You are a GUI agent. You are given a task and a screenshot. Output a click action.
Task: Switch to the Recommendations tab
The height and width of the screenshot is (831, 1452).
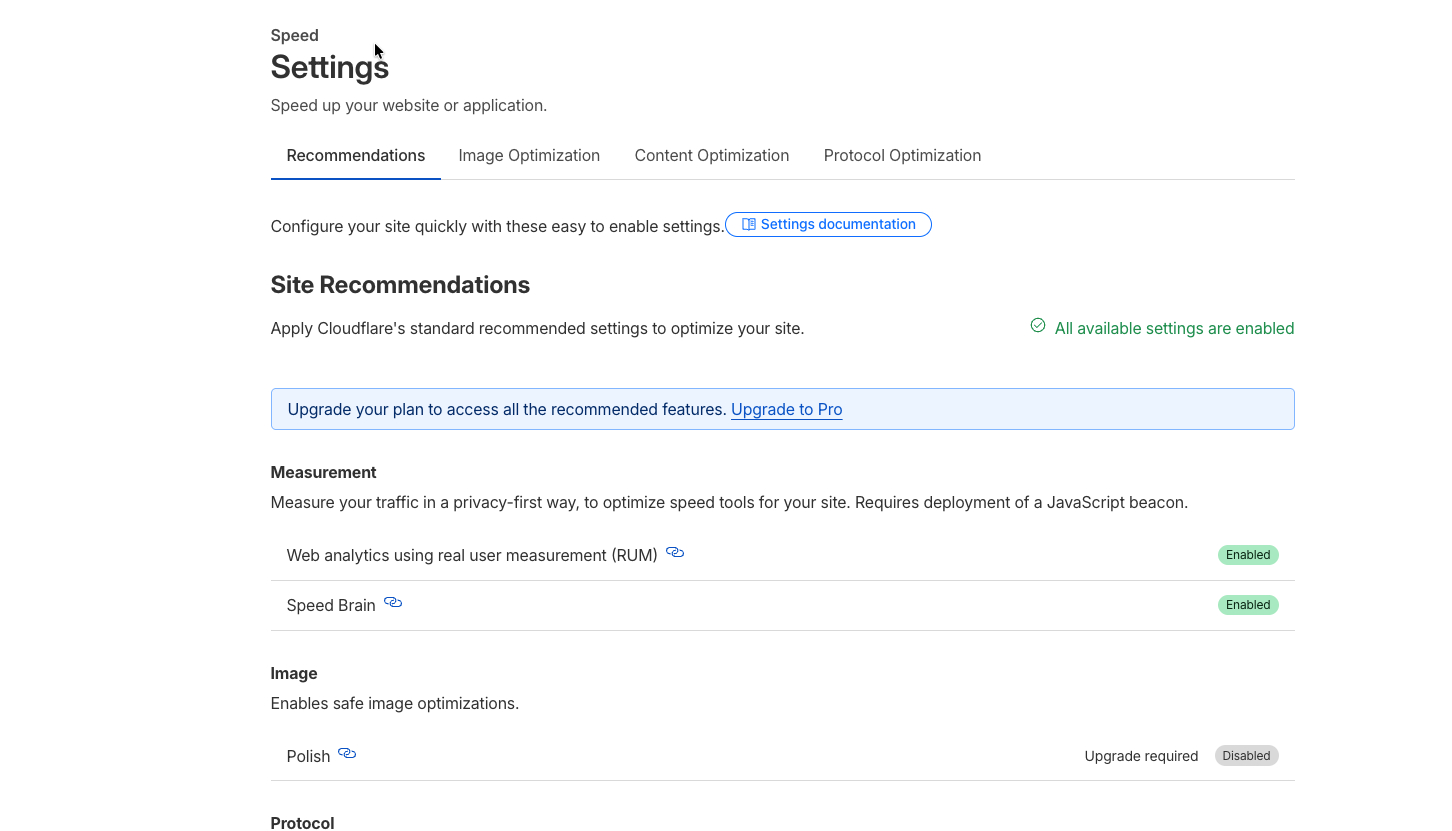(355, 156)
